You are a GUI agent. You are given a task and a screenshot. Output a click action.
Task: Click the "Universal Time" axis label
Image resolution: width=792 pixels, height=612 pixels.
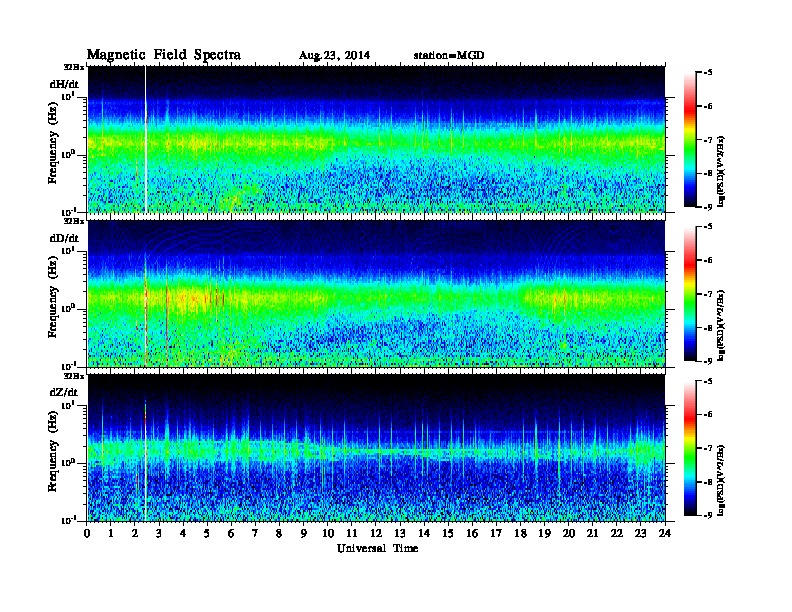click(377, 548)
